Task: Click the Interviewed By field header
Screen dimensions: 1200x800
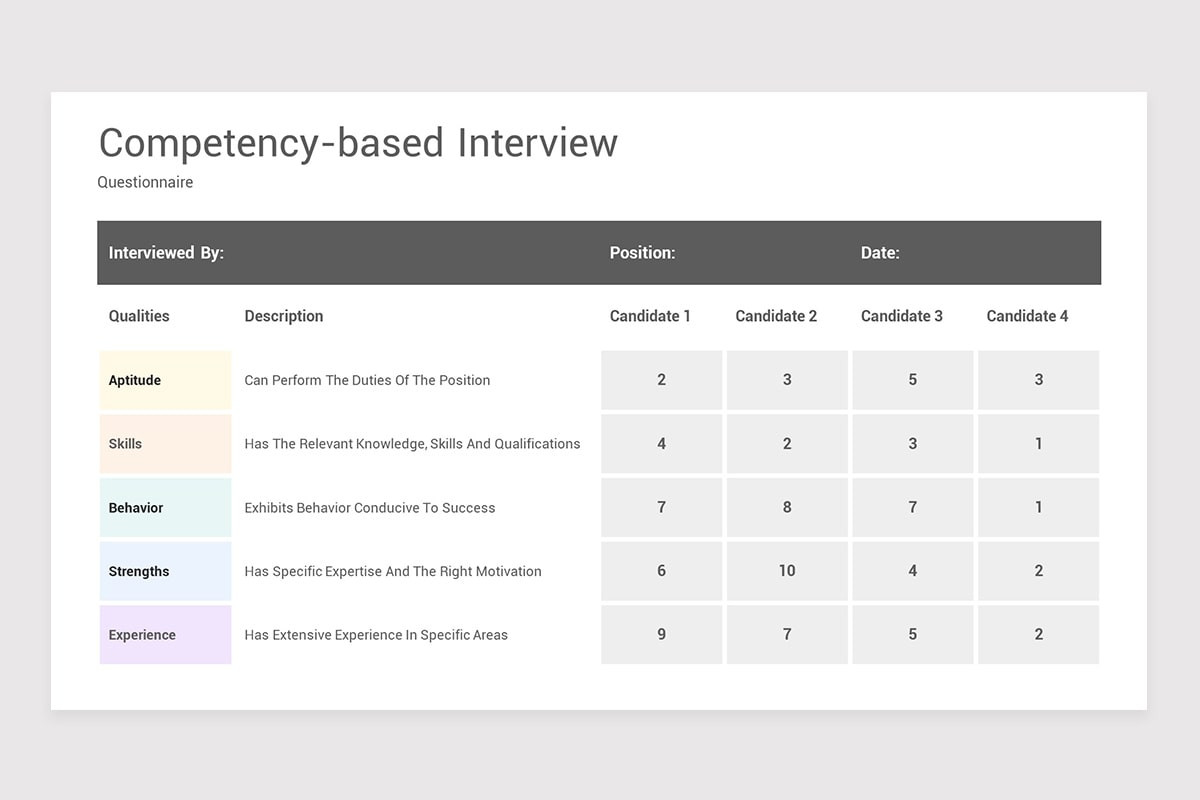Action: click(x=166, y=253)
